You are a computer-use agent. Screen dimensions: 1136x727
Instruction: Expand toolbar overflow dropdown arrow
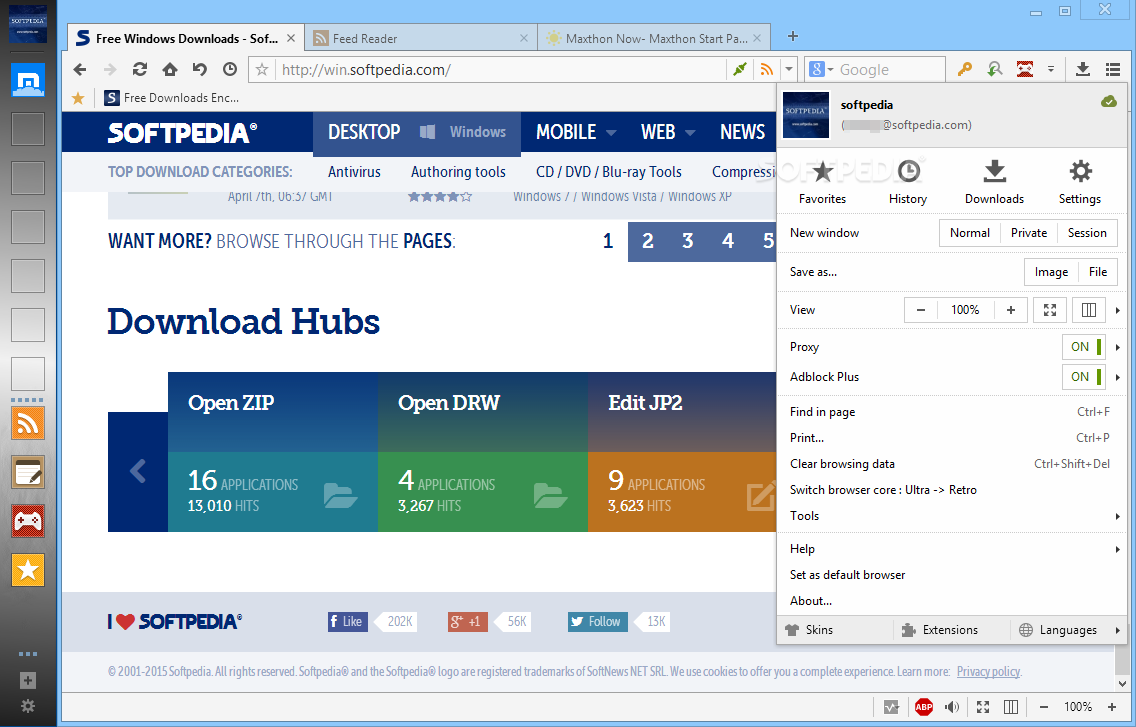(x=1051, y=70)
